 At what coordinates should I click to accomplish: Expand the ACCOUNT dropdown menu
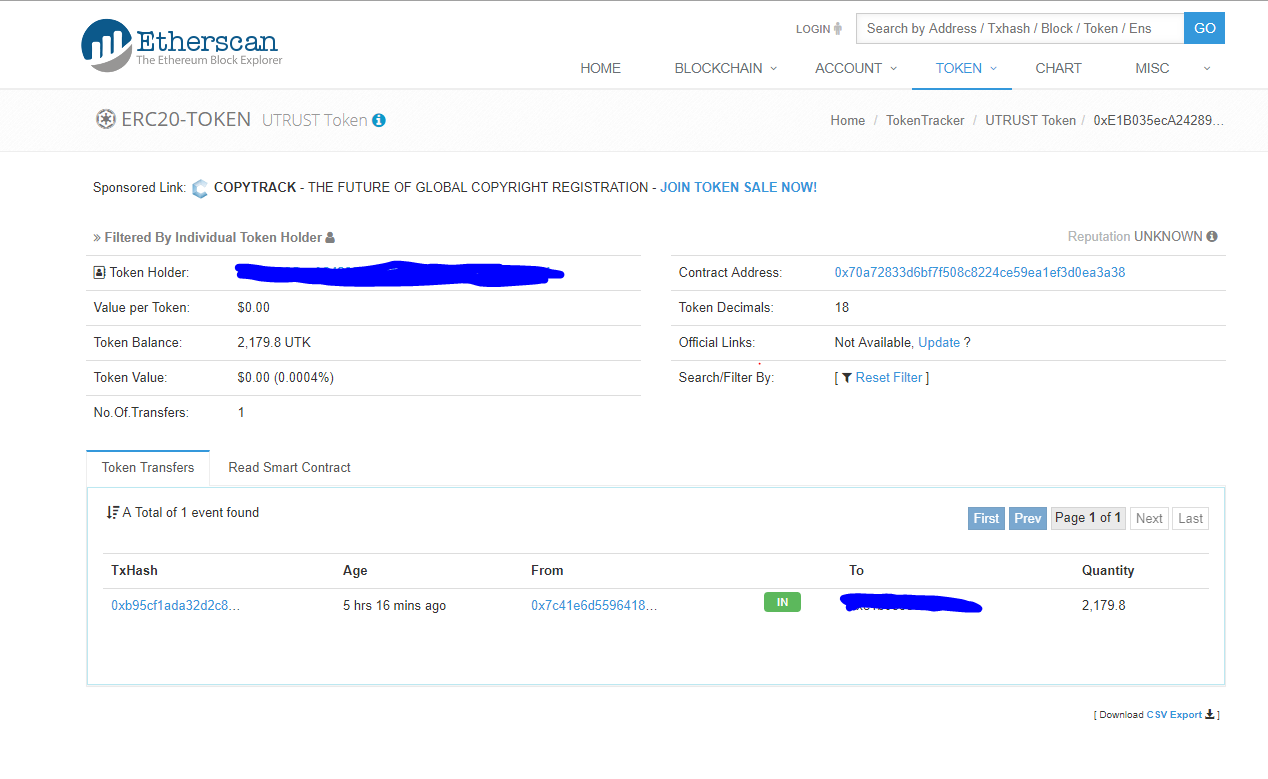855,68
